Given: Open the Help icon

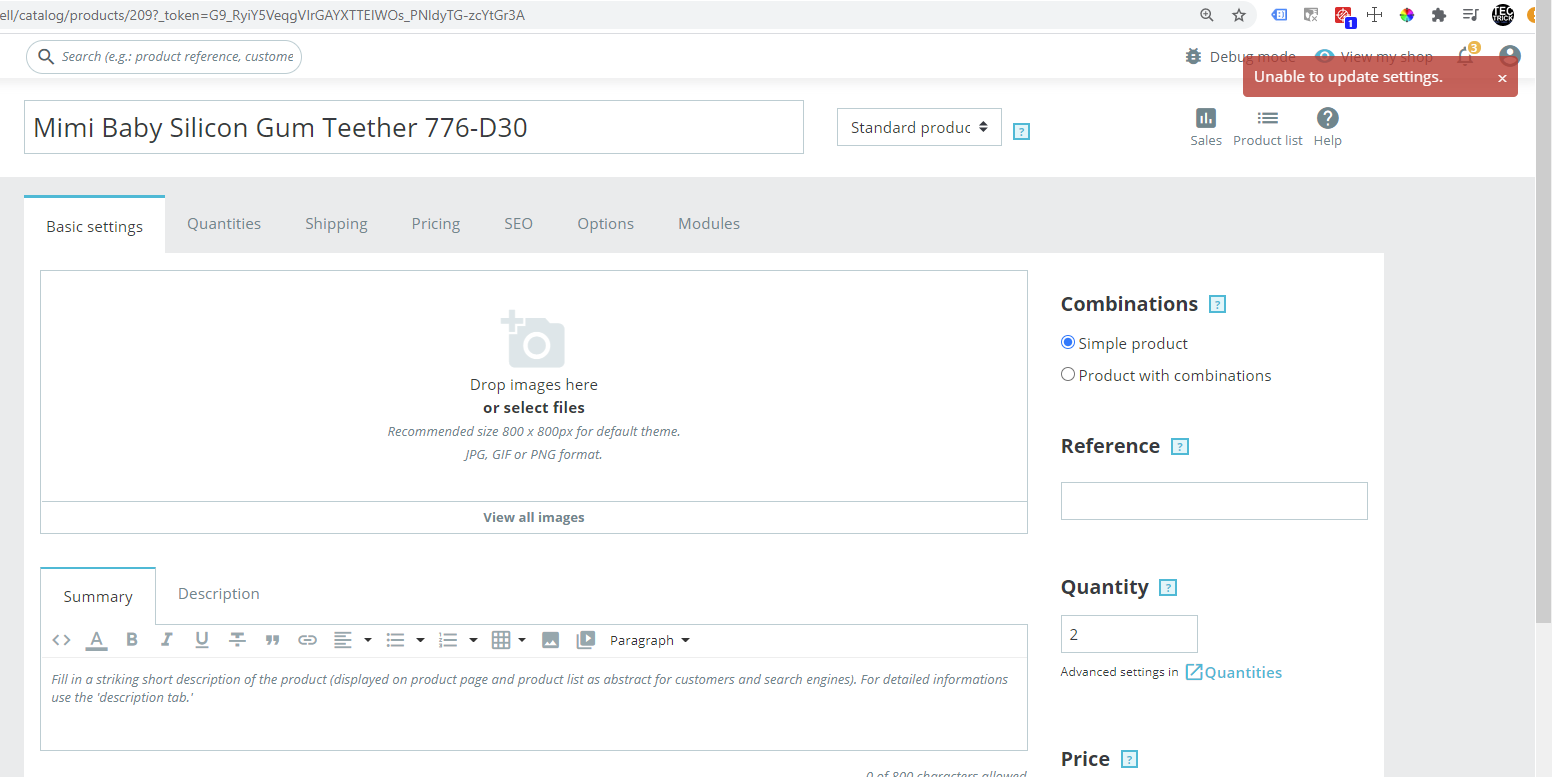Looking at the screenshot, I should 1327,118.
